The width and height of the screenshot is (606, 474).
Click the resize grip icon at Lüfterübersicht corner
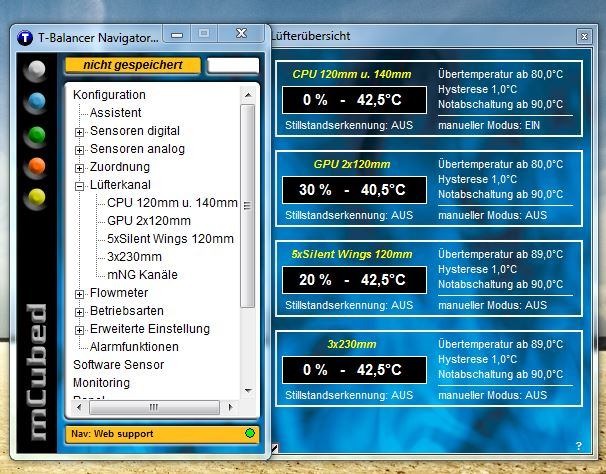coord(274,448)
